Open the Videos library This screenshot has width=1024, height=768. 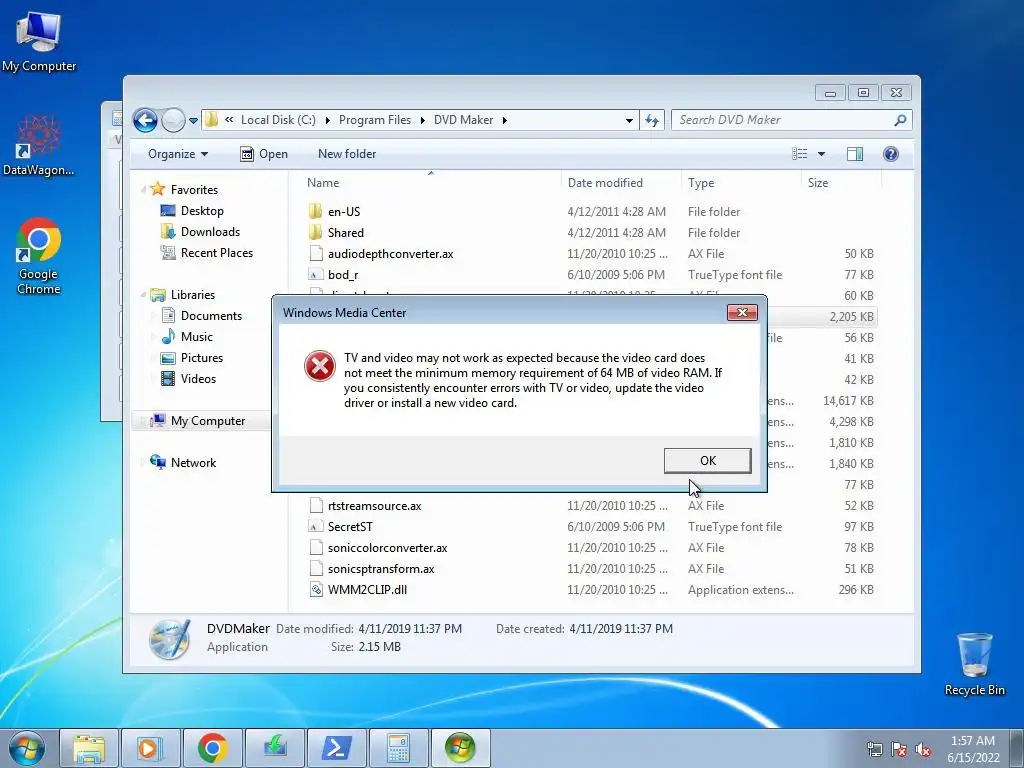pyautogui.click(x=198, y=379)
